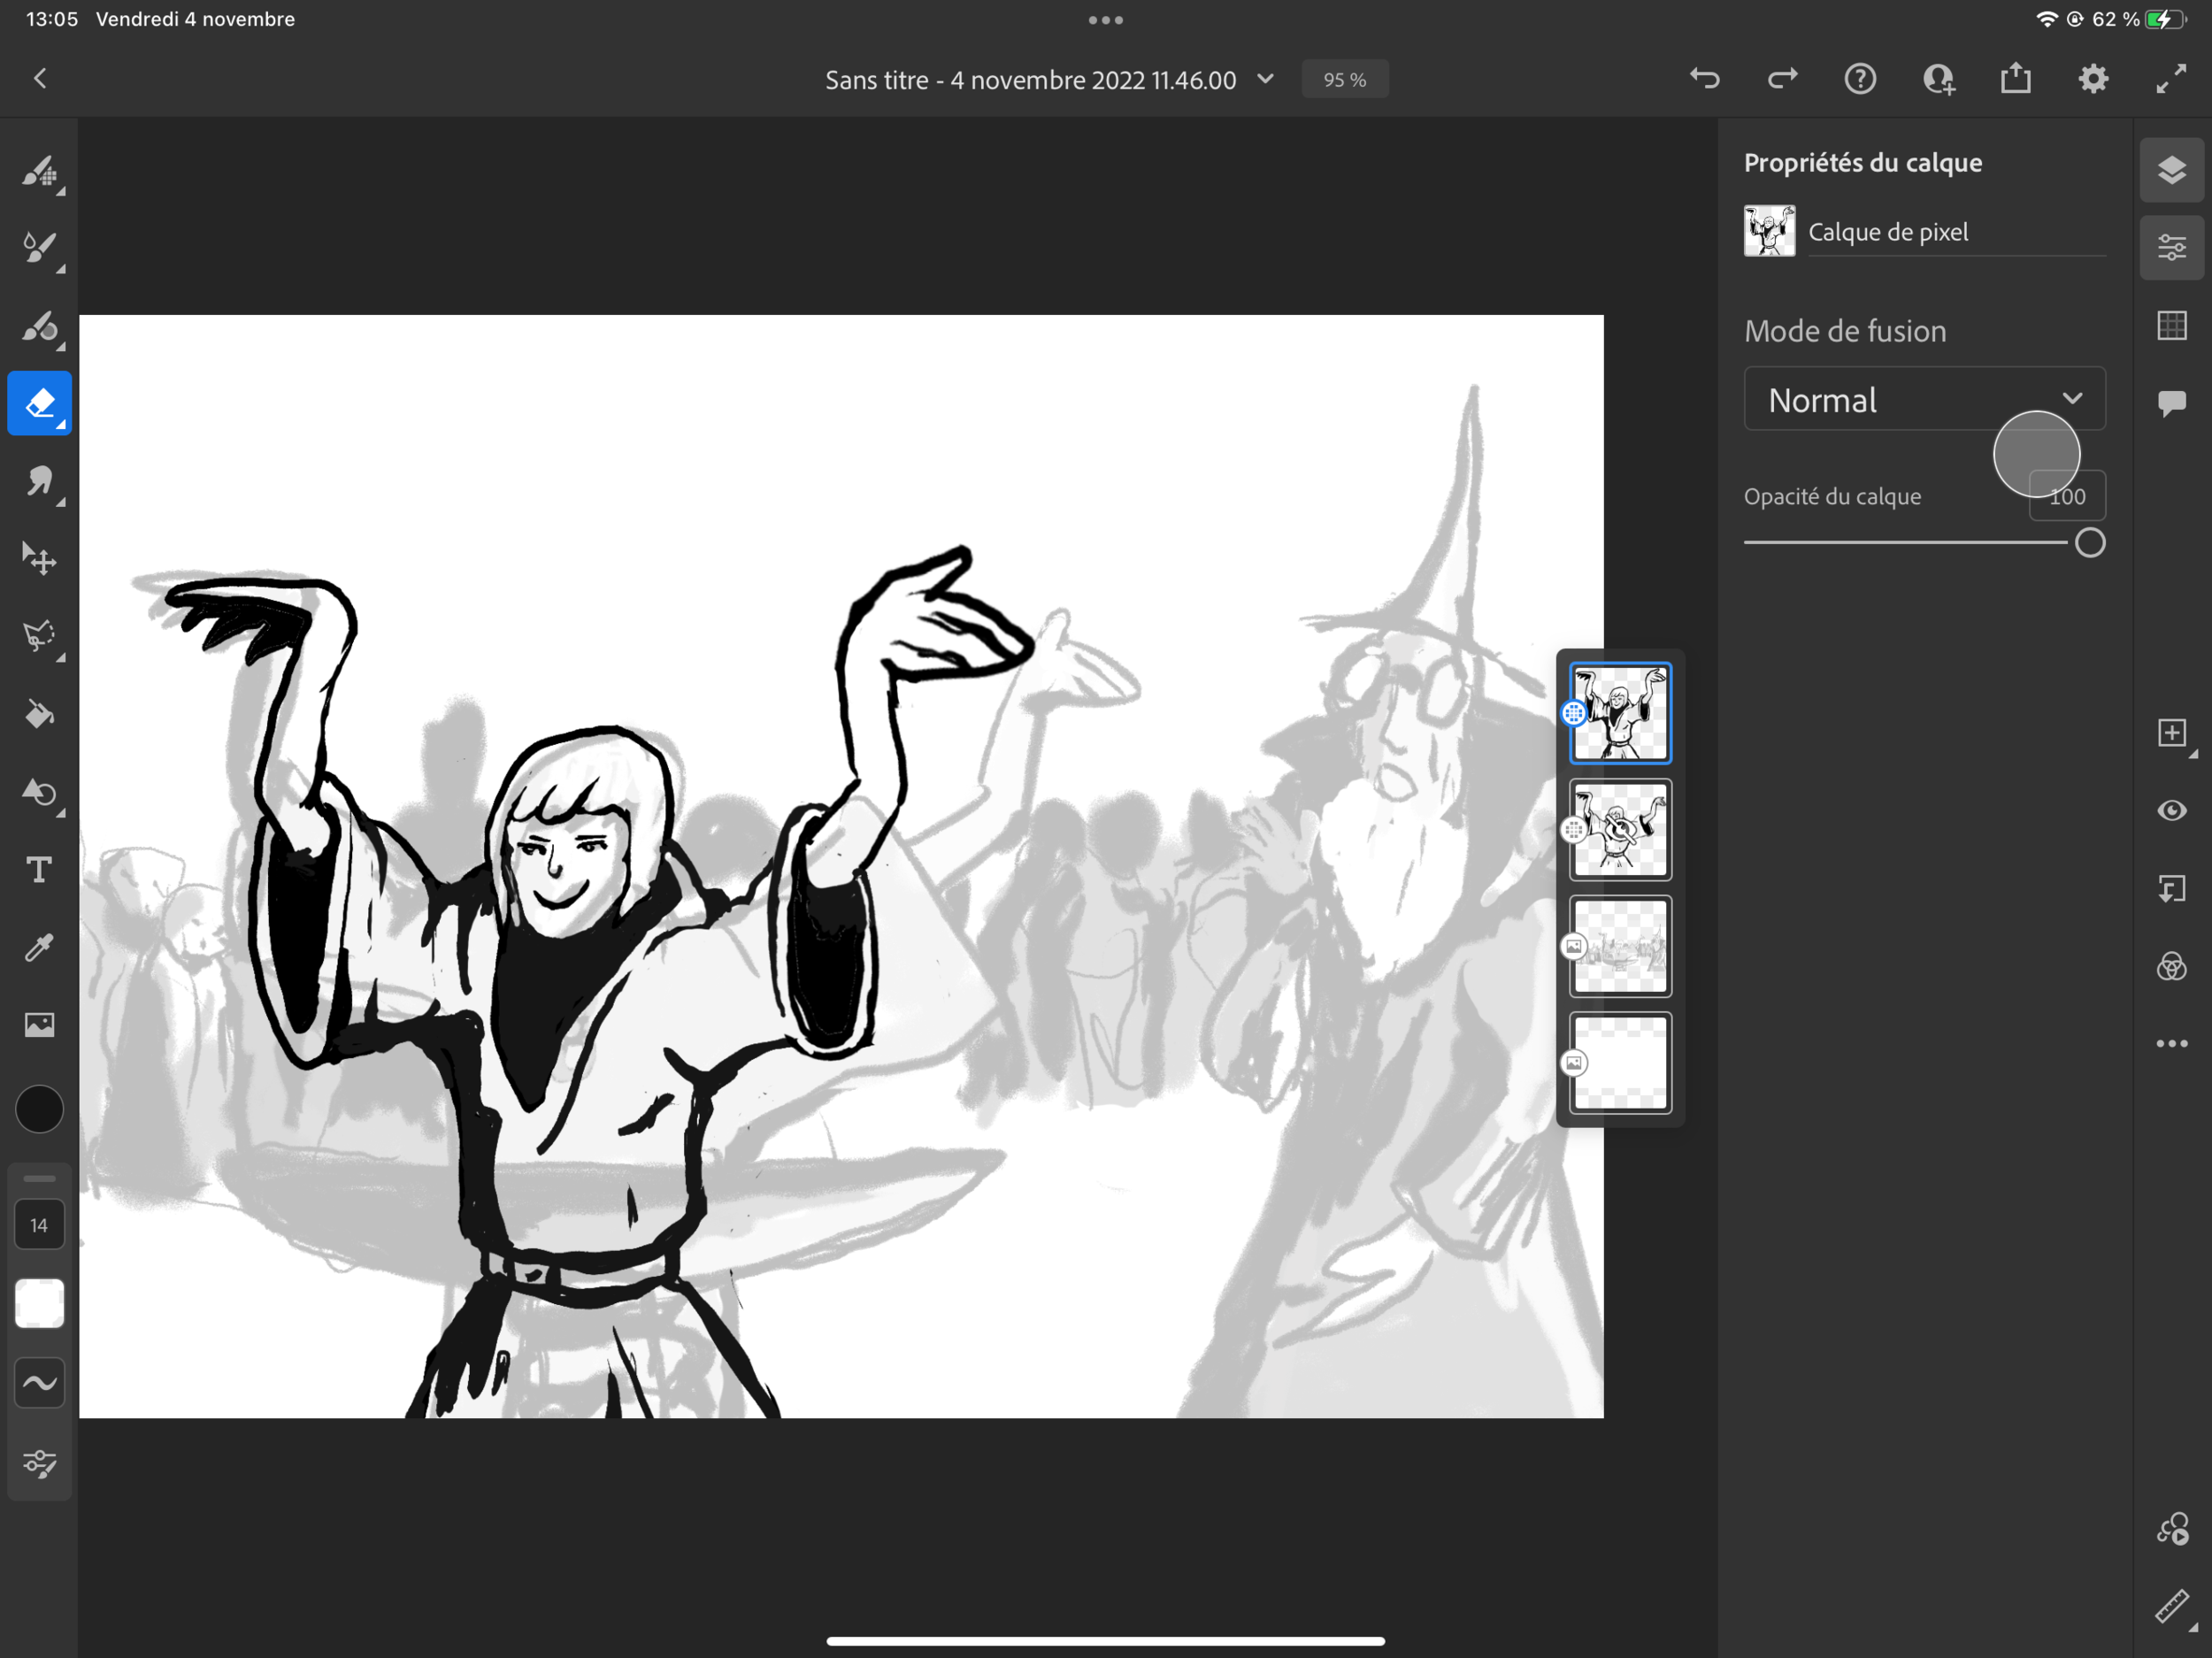
Task: Open the comments panel tab
Action: tap(2171, 403)
